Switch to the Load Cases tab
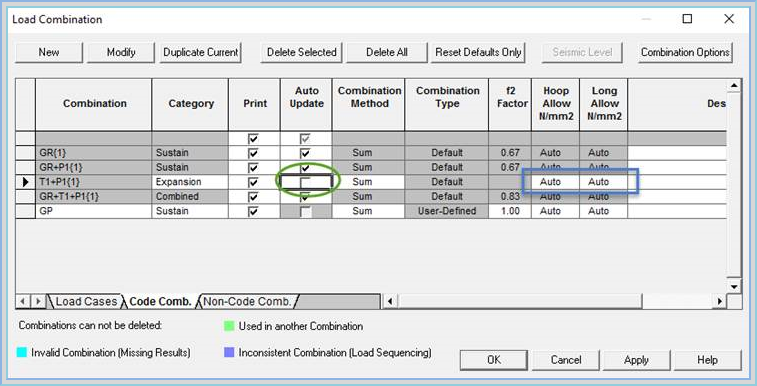Viewport: 757px width, 386px height. point(86,302)
